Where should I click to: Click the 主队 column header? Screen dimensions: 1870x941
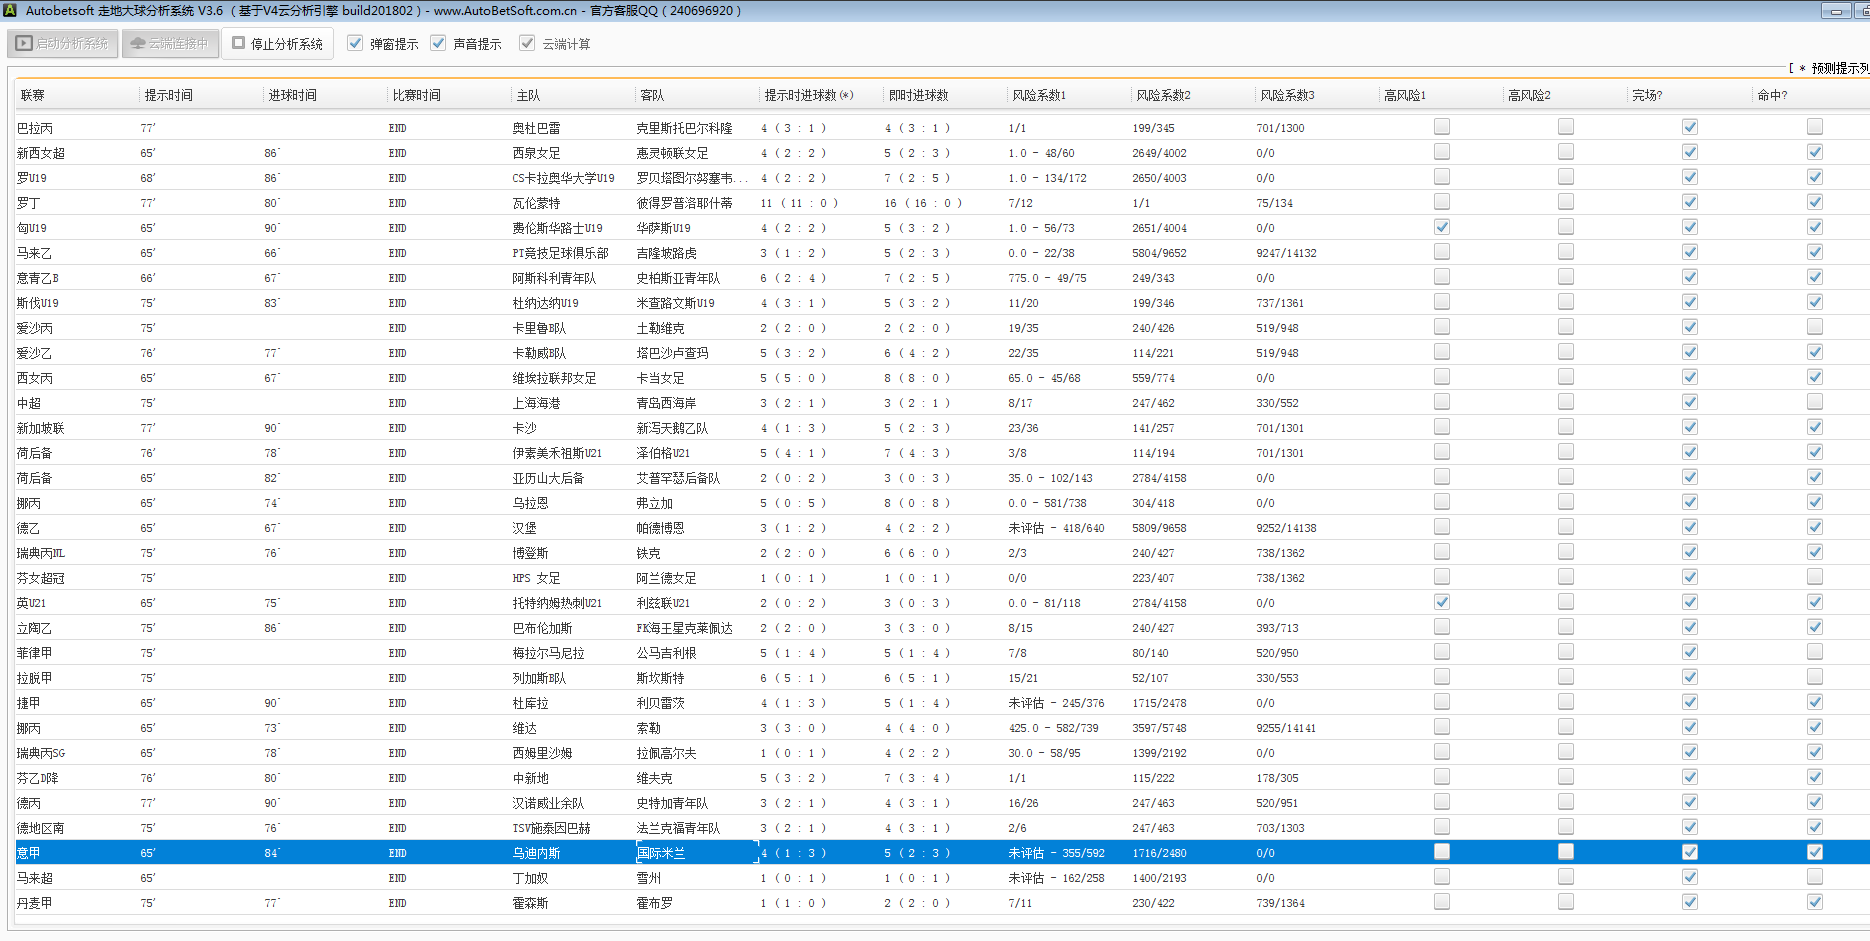[x=528, y=96]
